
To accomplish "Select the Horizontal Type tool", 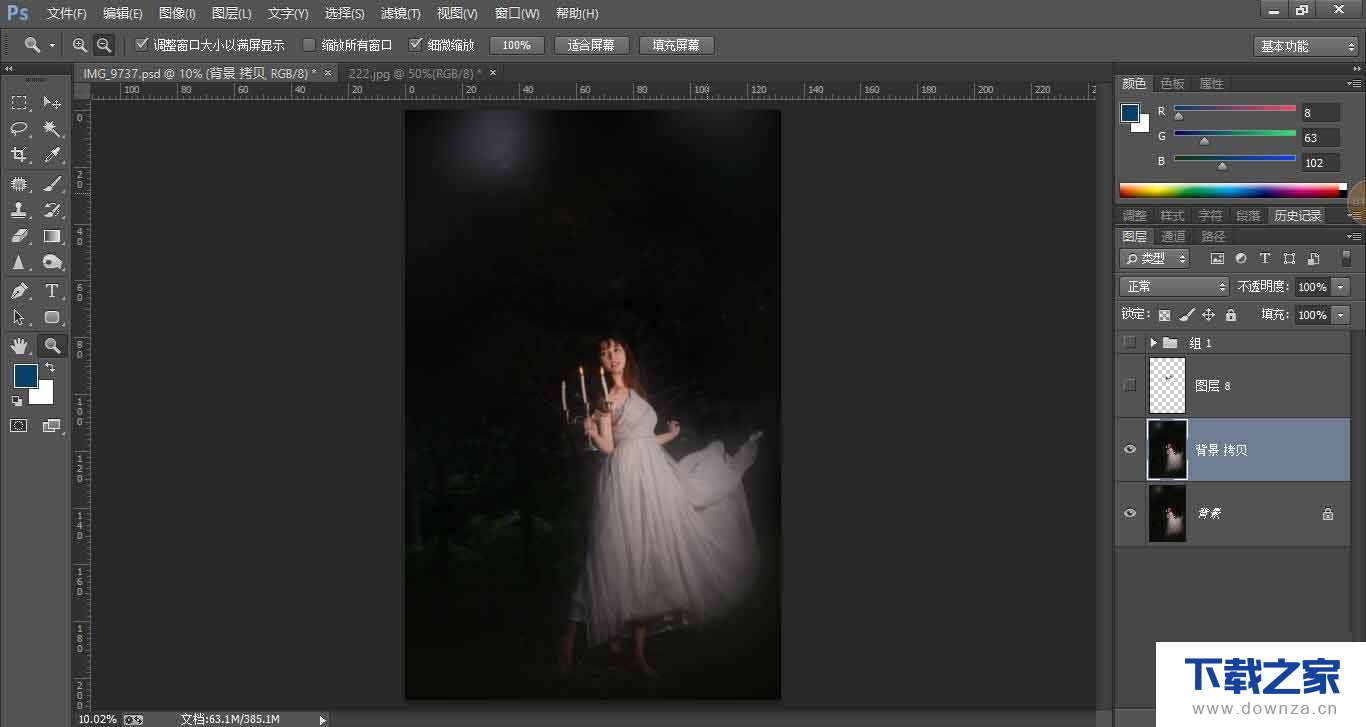I will [52, 291].
